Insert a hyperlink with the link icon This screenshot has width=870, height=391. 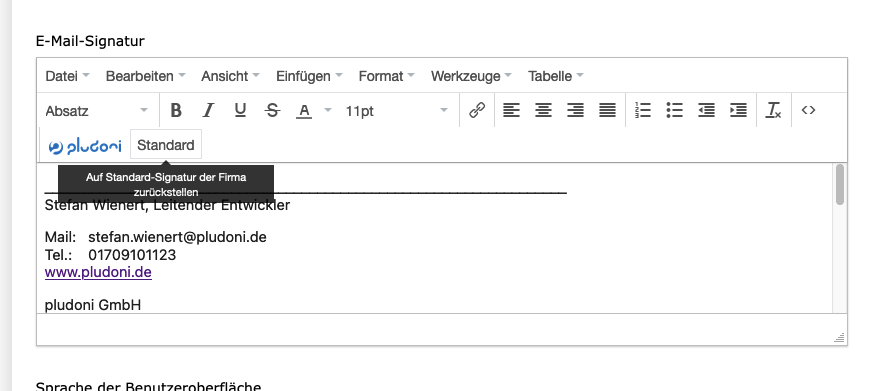477,110
